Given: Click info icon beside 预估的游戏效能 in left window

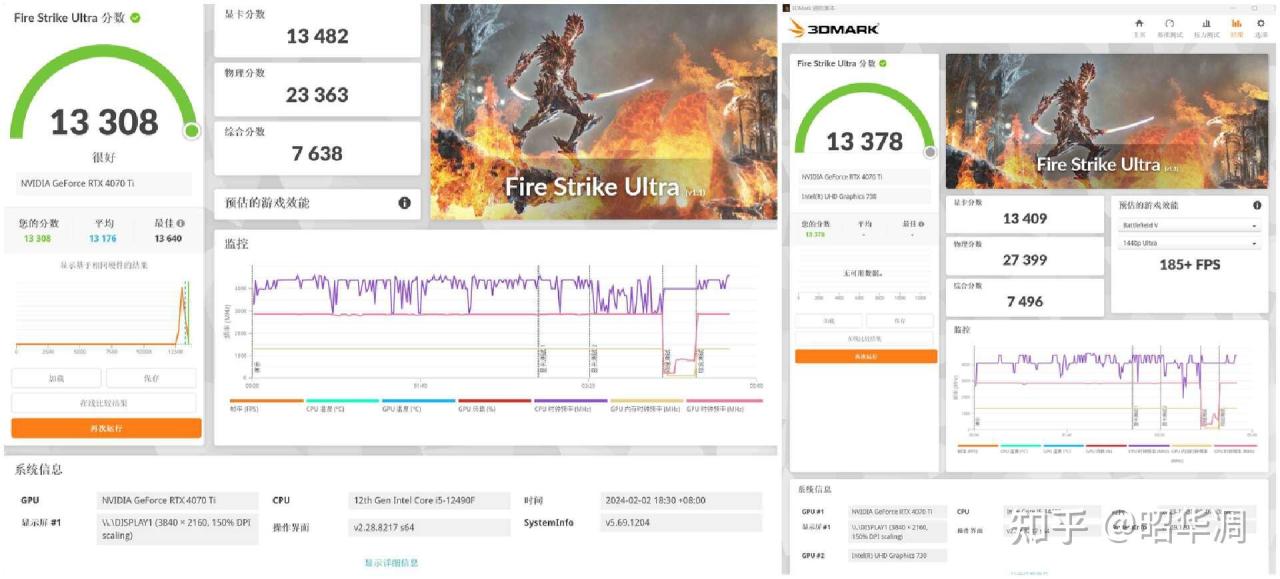Looking at the screenshot, I should click(x=405, y=203).
